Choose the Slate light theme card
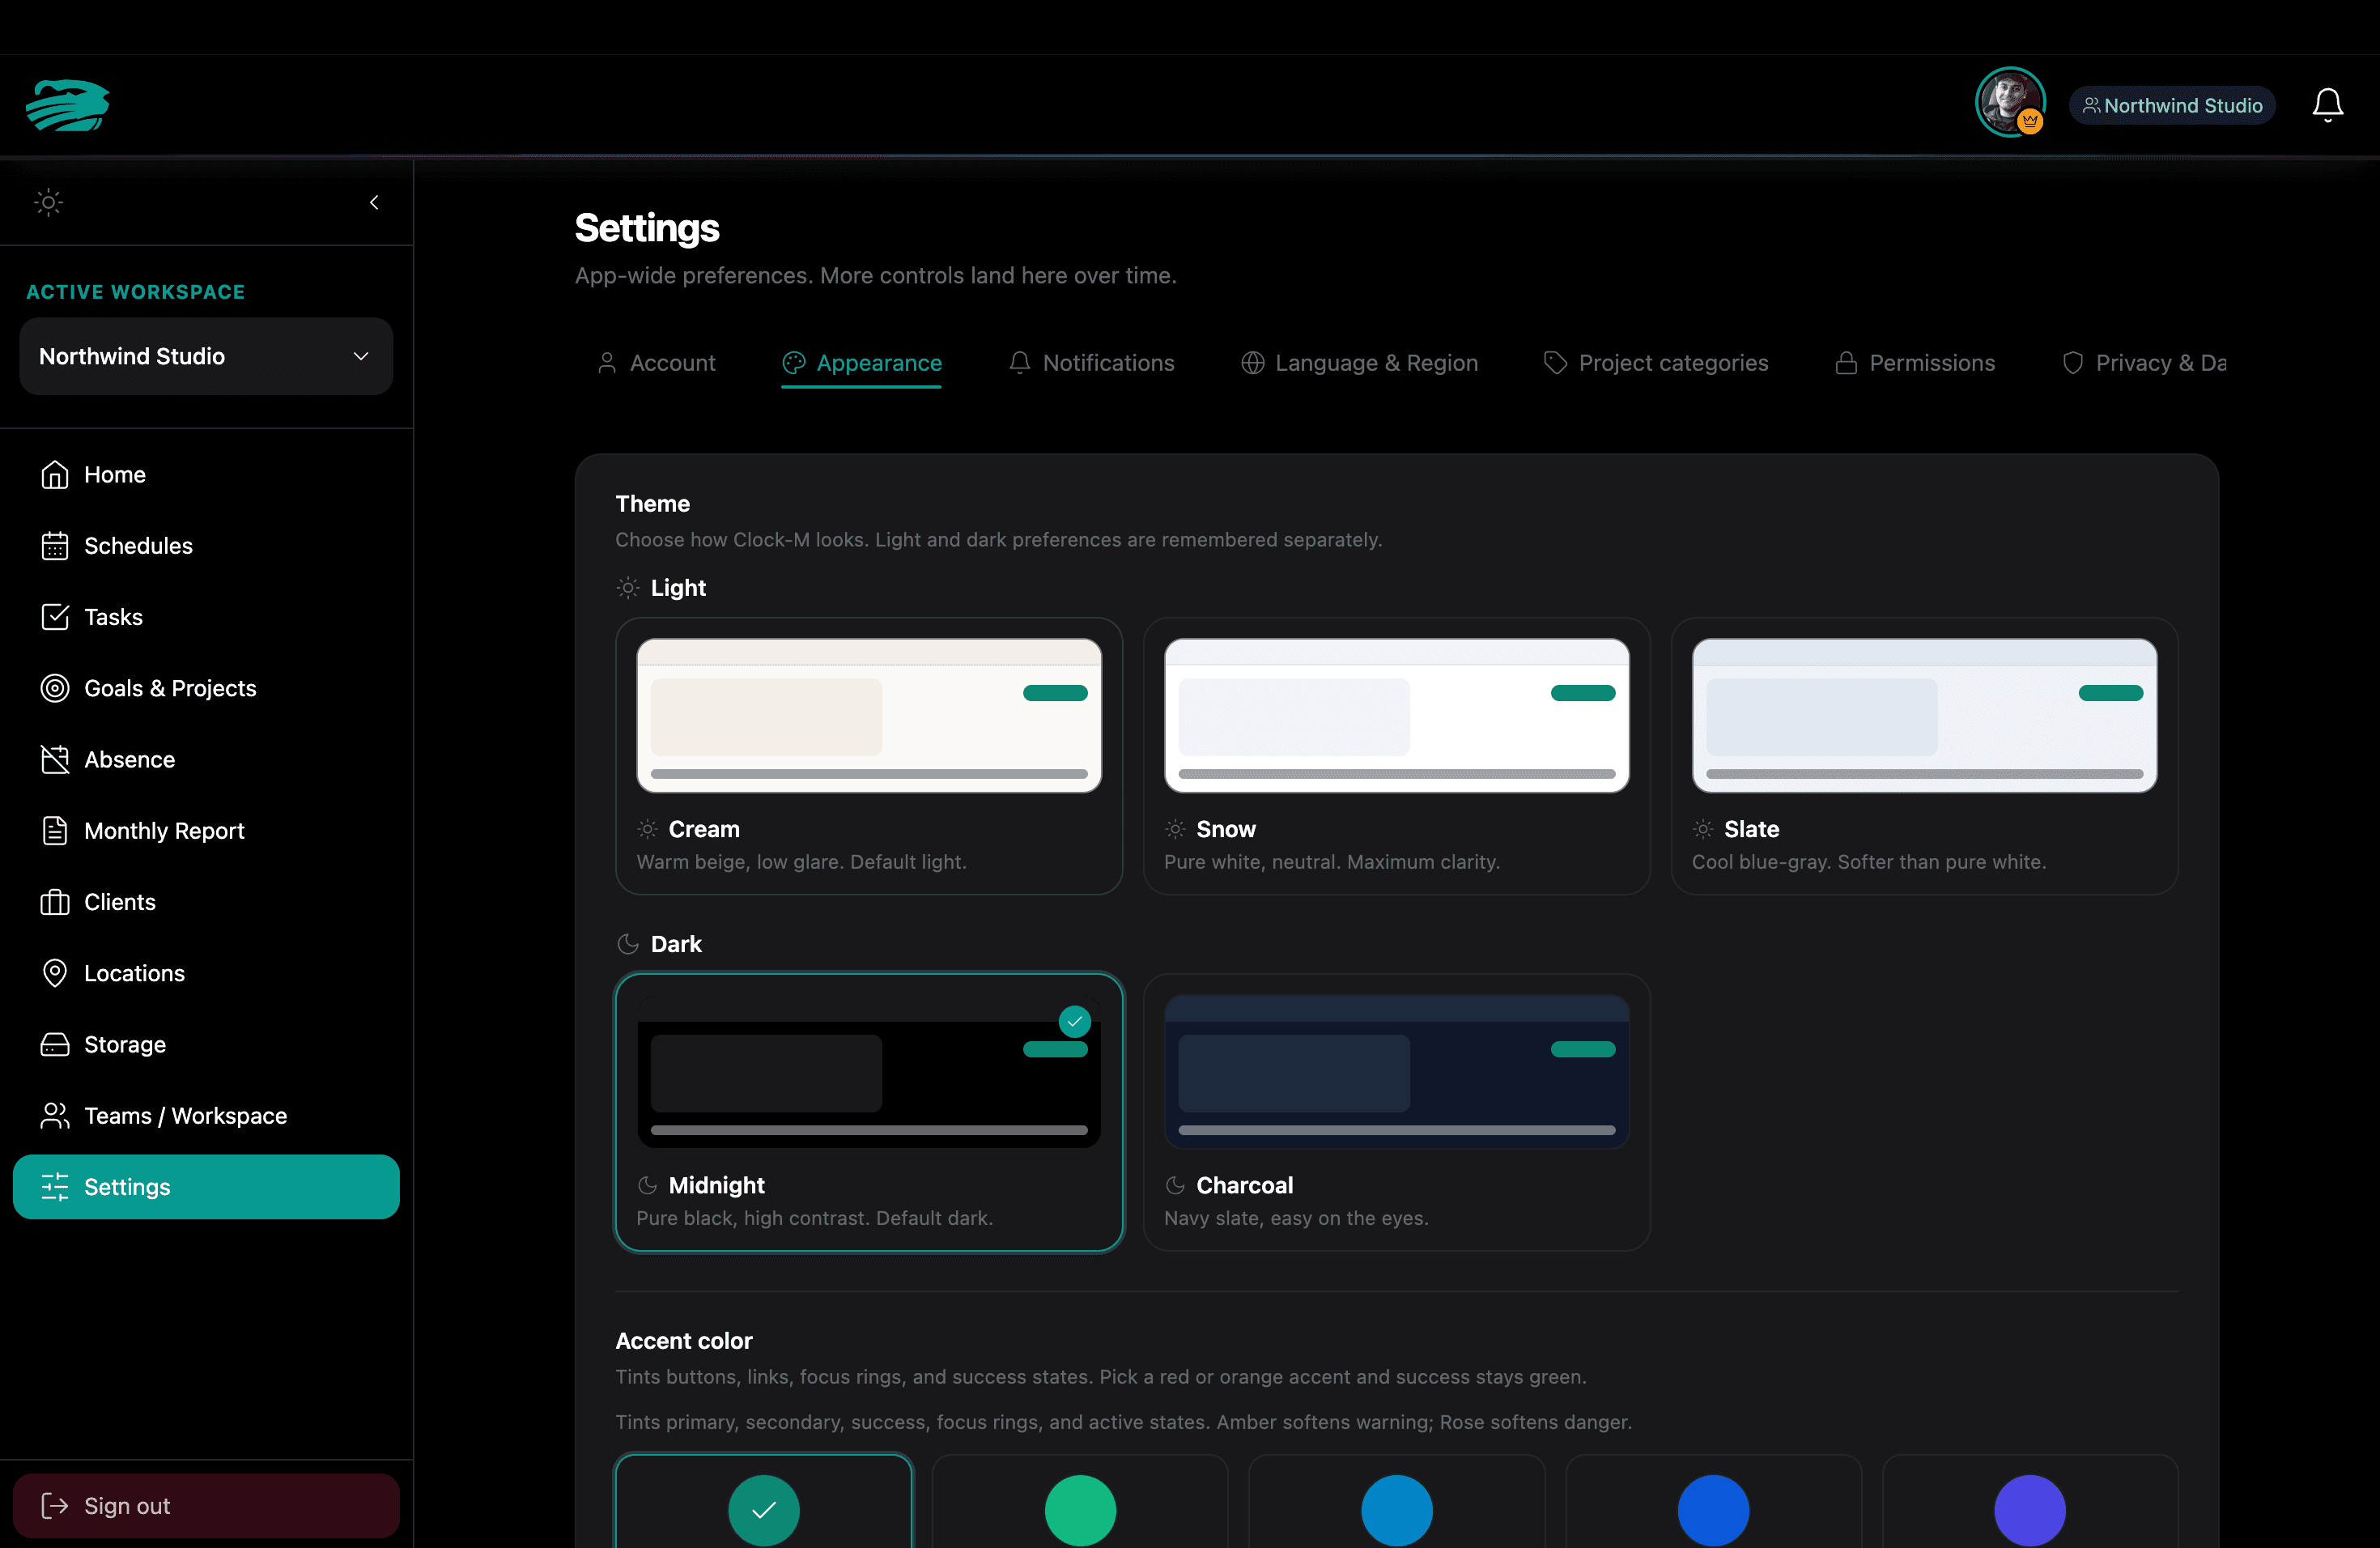 [x=1924, y=756]
